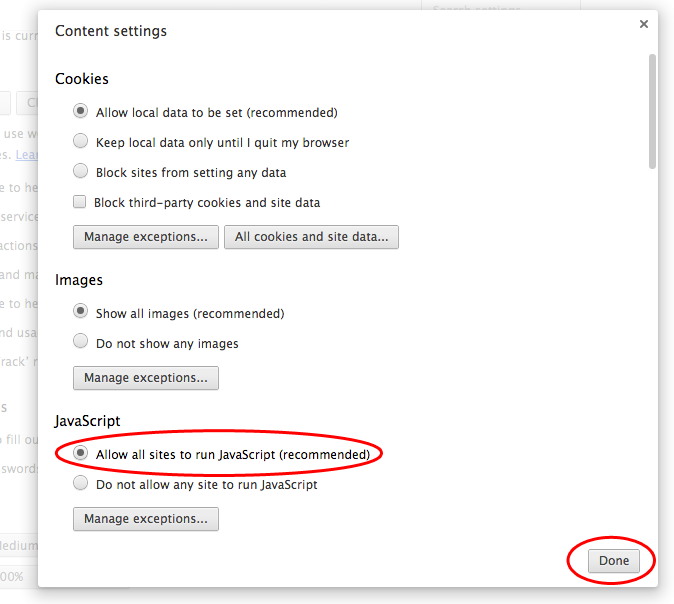Choose 'Do not show any images'

click(x=81, y=343)
